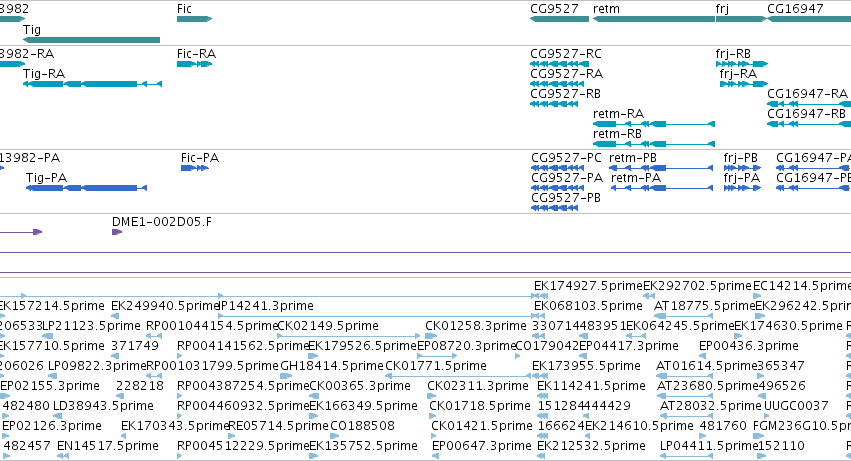This screenshot has height=461, width=851.
Task: Click EST EN14517.5prime
Action: 107,446
